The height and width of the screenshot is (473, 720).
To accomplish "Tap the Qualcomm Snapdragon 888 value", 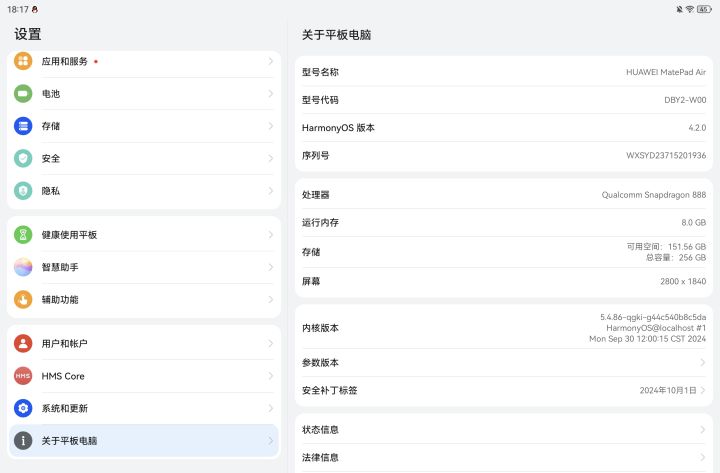I will click(x=654, y=195).
